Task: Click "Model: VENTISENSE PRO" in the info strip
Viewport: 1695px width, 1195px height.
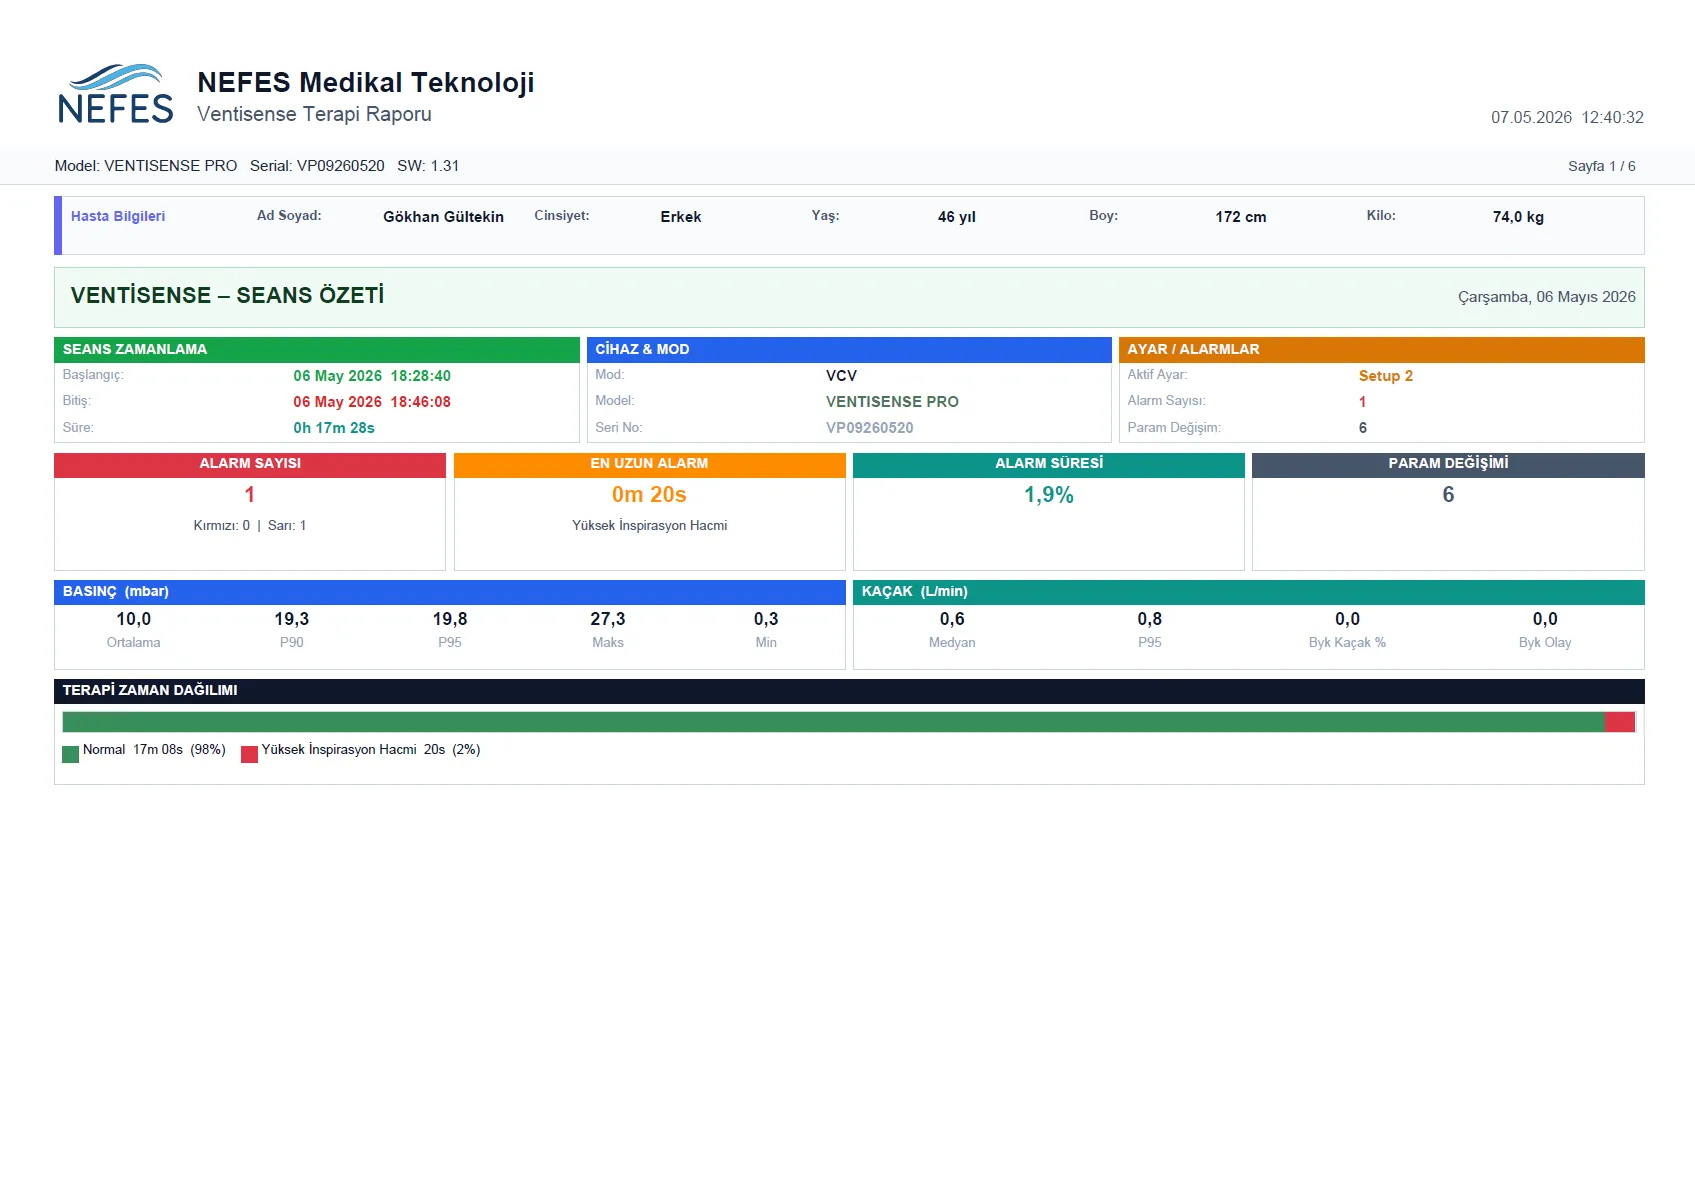Action: (146, 166)
